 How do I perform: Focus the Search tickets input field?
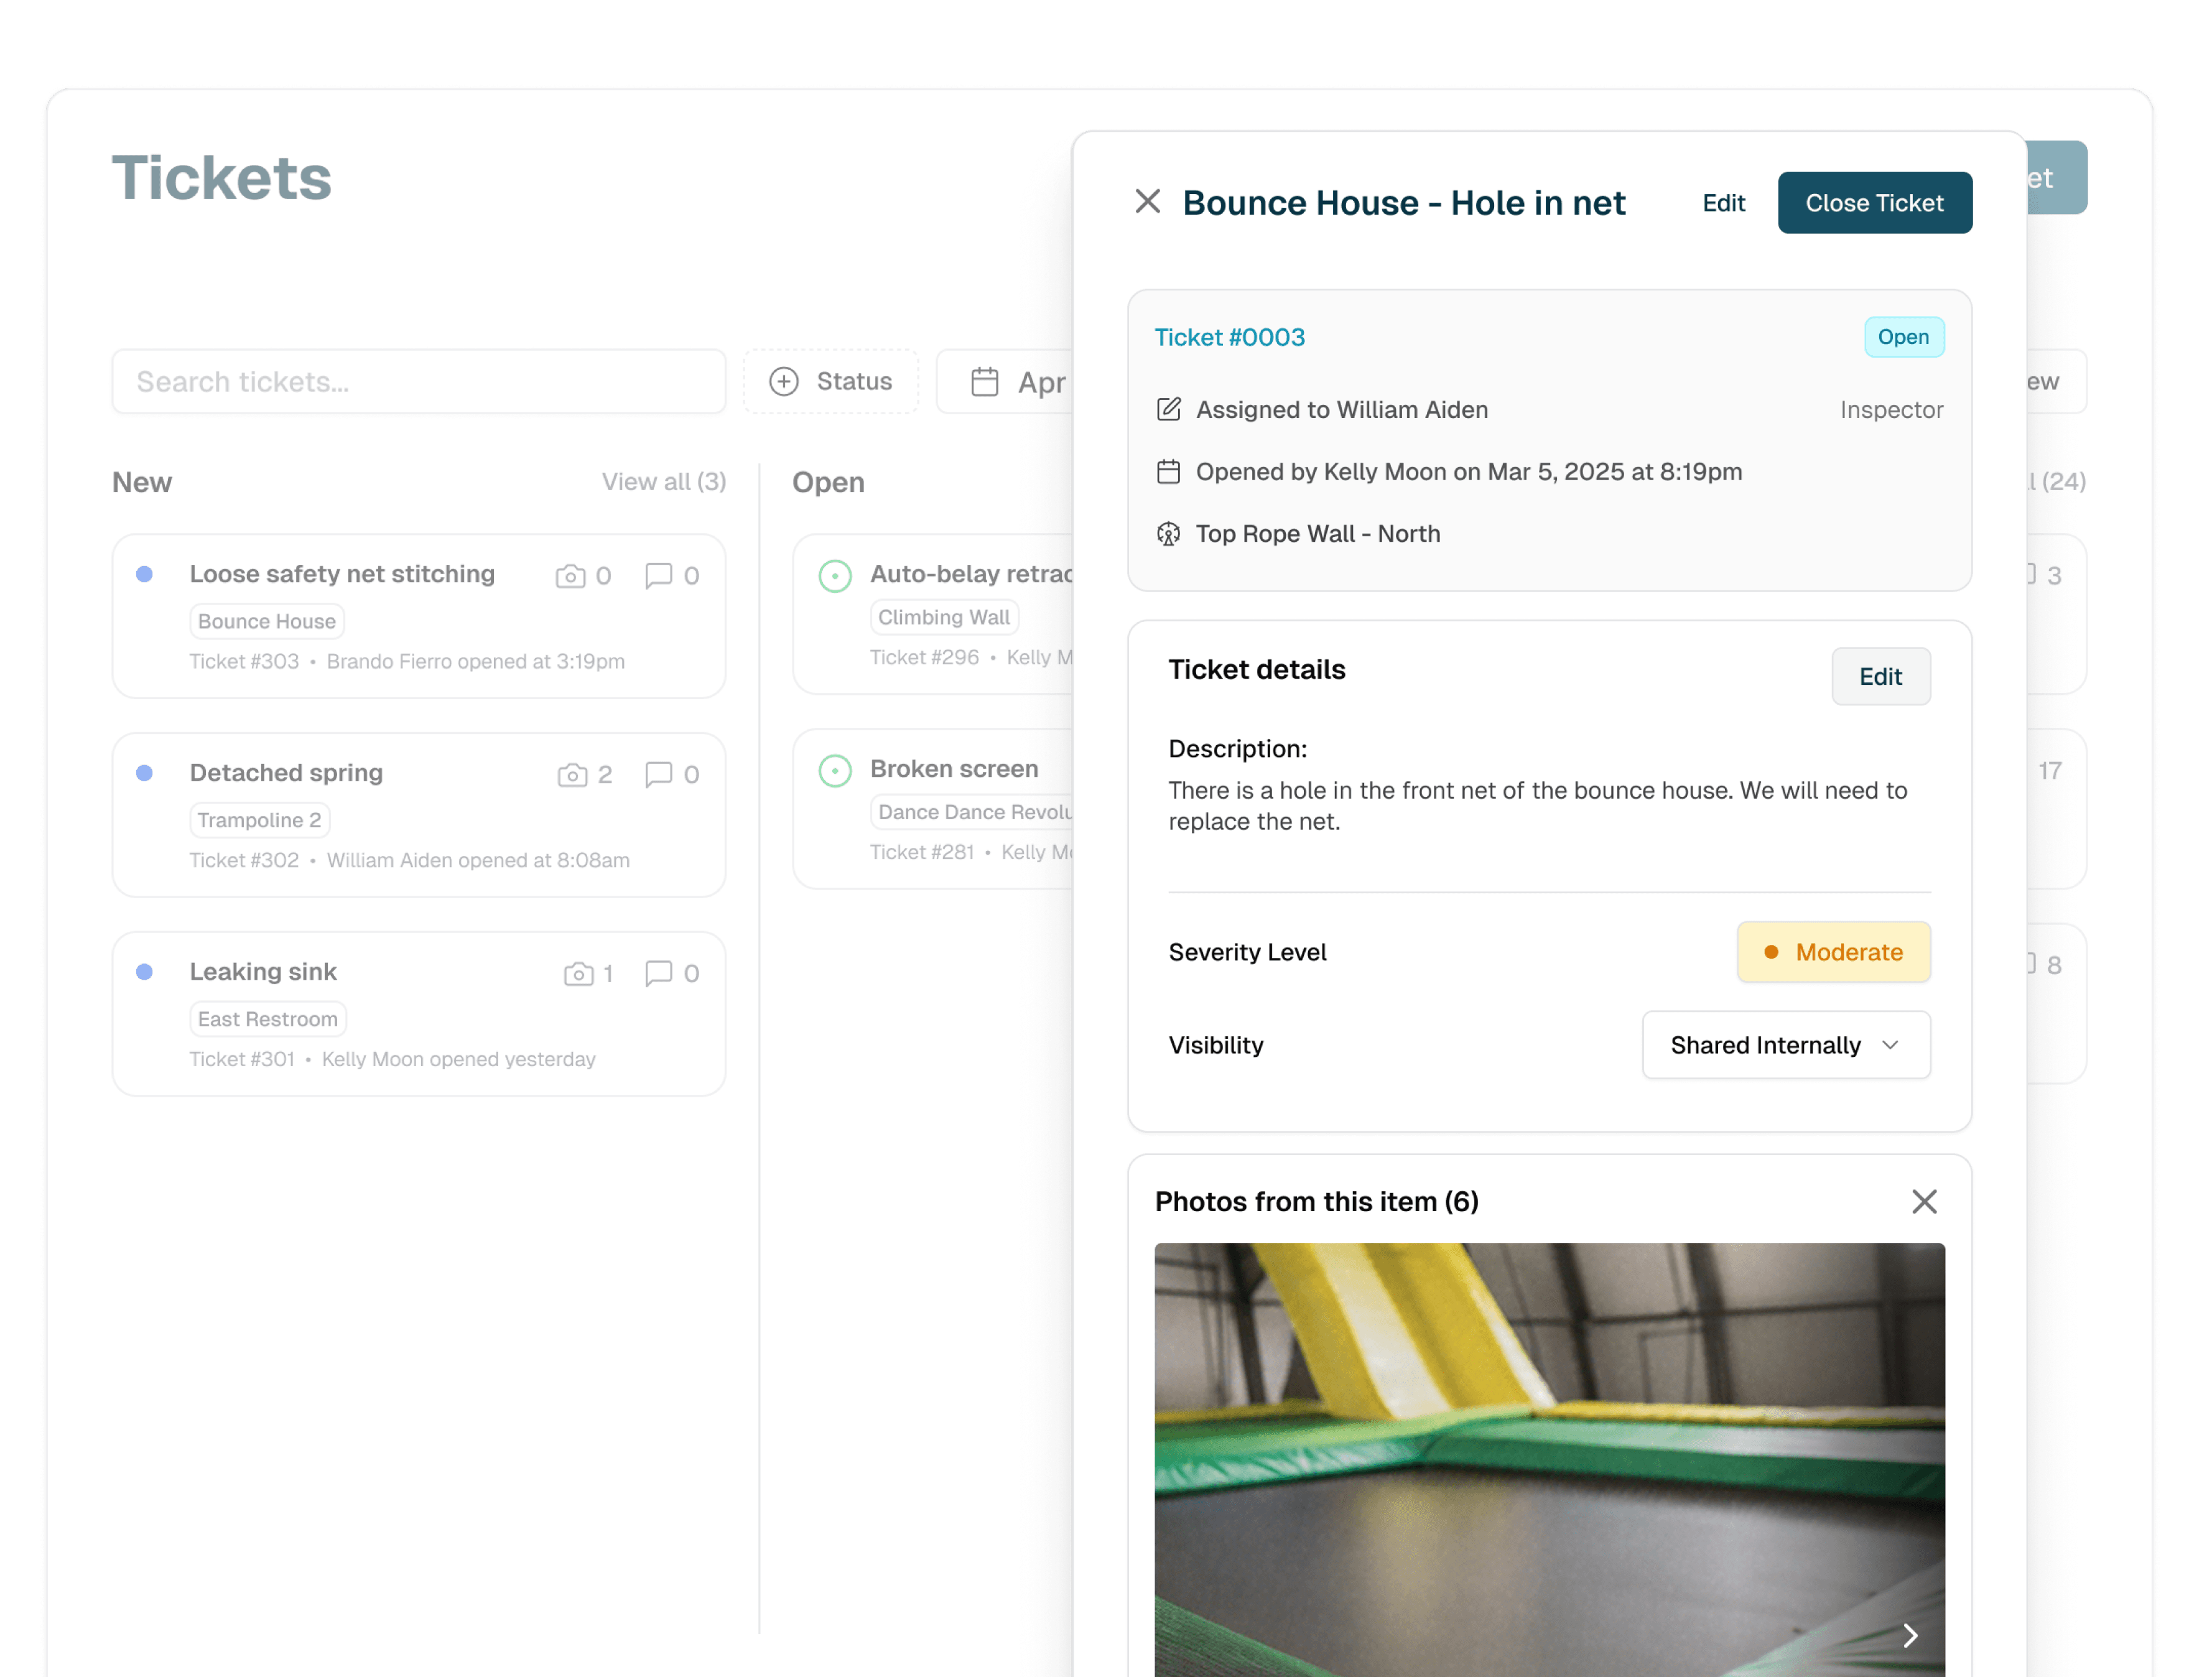(418, 382)
